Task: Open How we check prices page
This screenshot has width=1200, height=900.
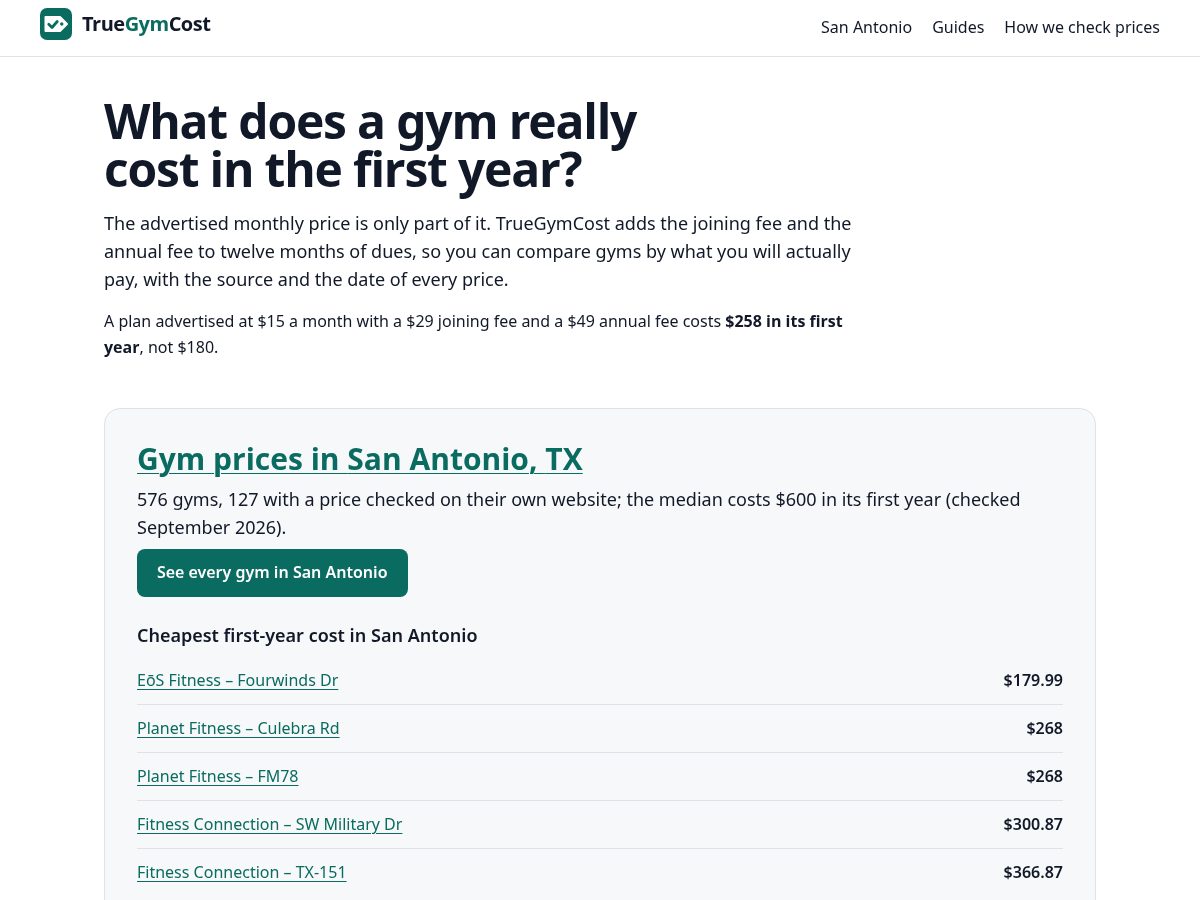Action: pos(1082,27)
